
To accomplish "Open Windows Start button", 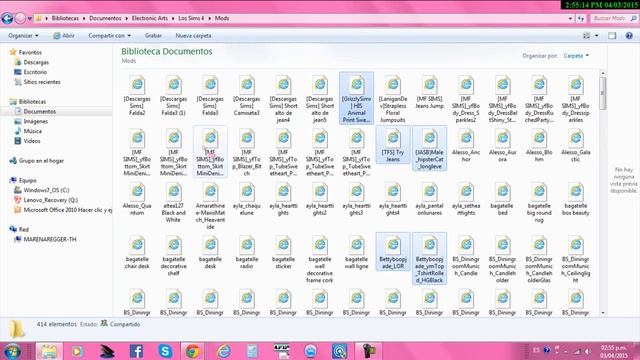I will pos(12,351).
